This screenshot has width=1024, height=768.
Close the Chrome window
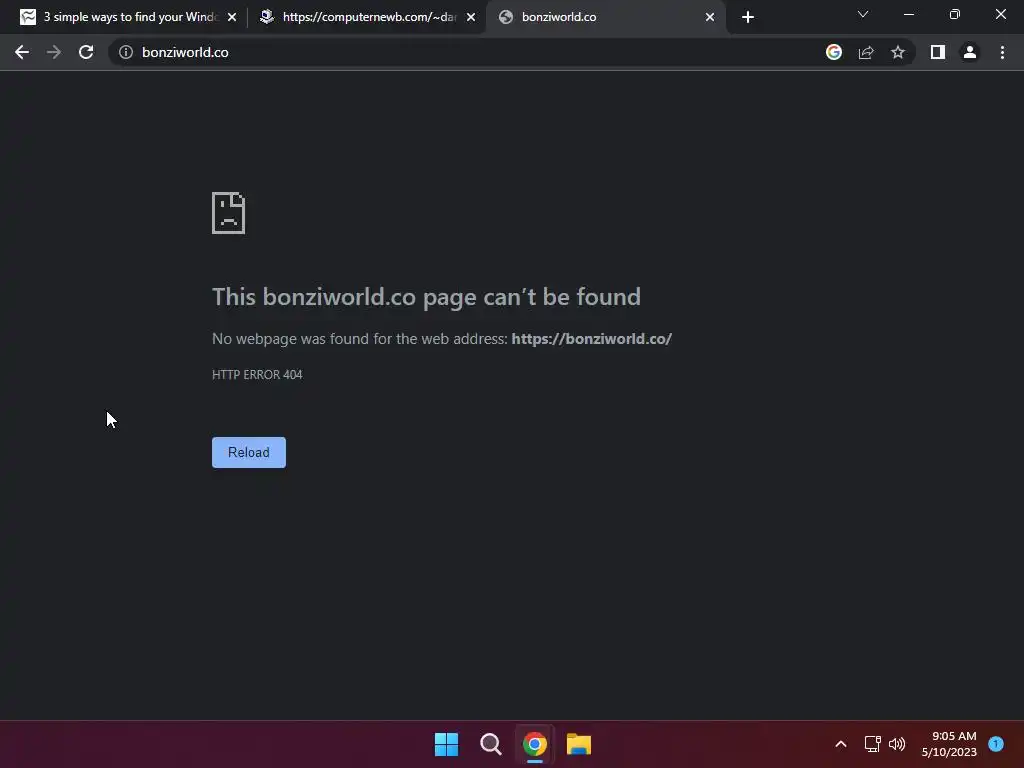(x=1000, y=14)
